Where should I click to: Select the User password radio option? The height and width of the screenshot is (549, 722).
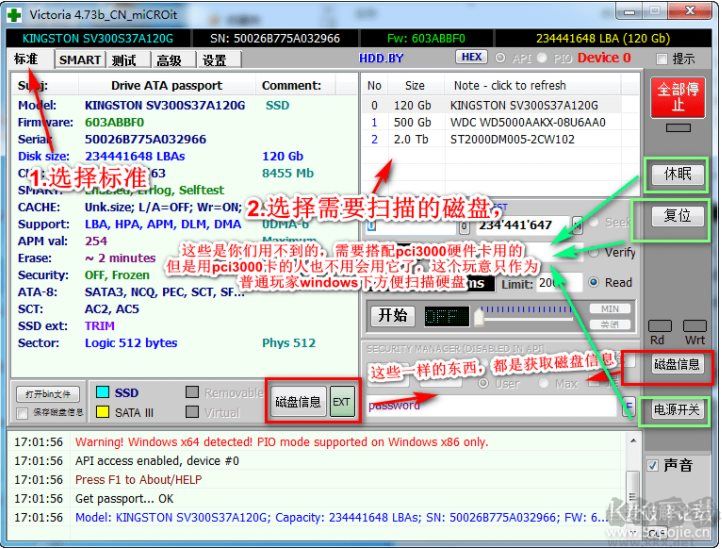click(x=483, y=383)
